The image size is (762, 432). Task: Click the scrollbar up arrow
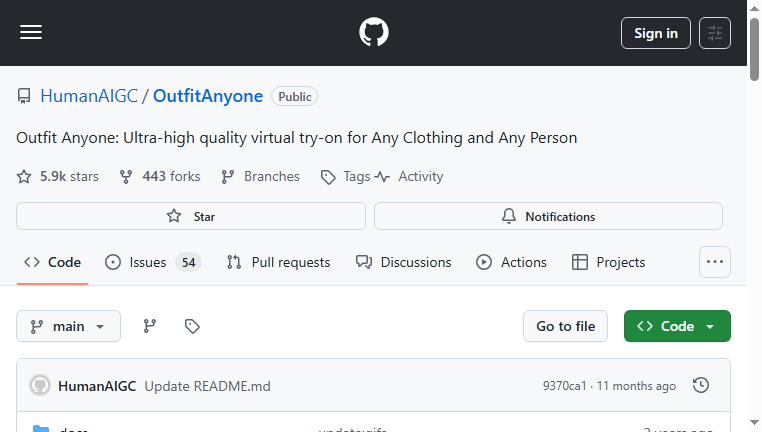click(x=754, y=8)
